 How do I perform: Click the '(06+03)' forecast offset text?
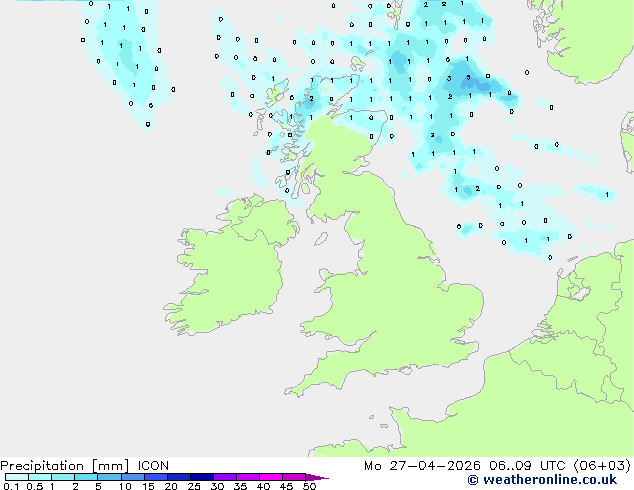click(x=602, y=466)
